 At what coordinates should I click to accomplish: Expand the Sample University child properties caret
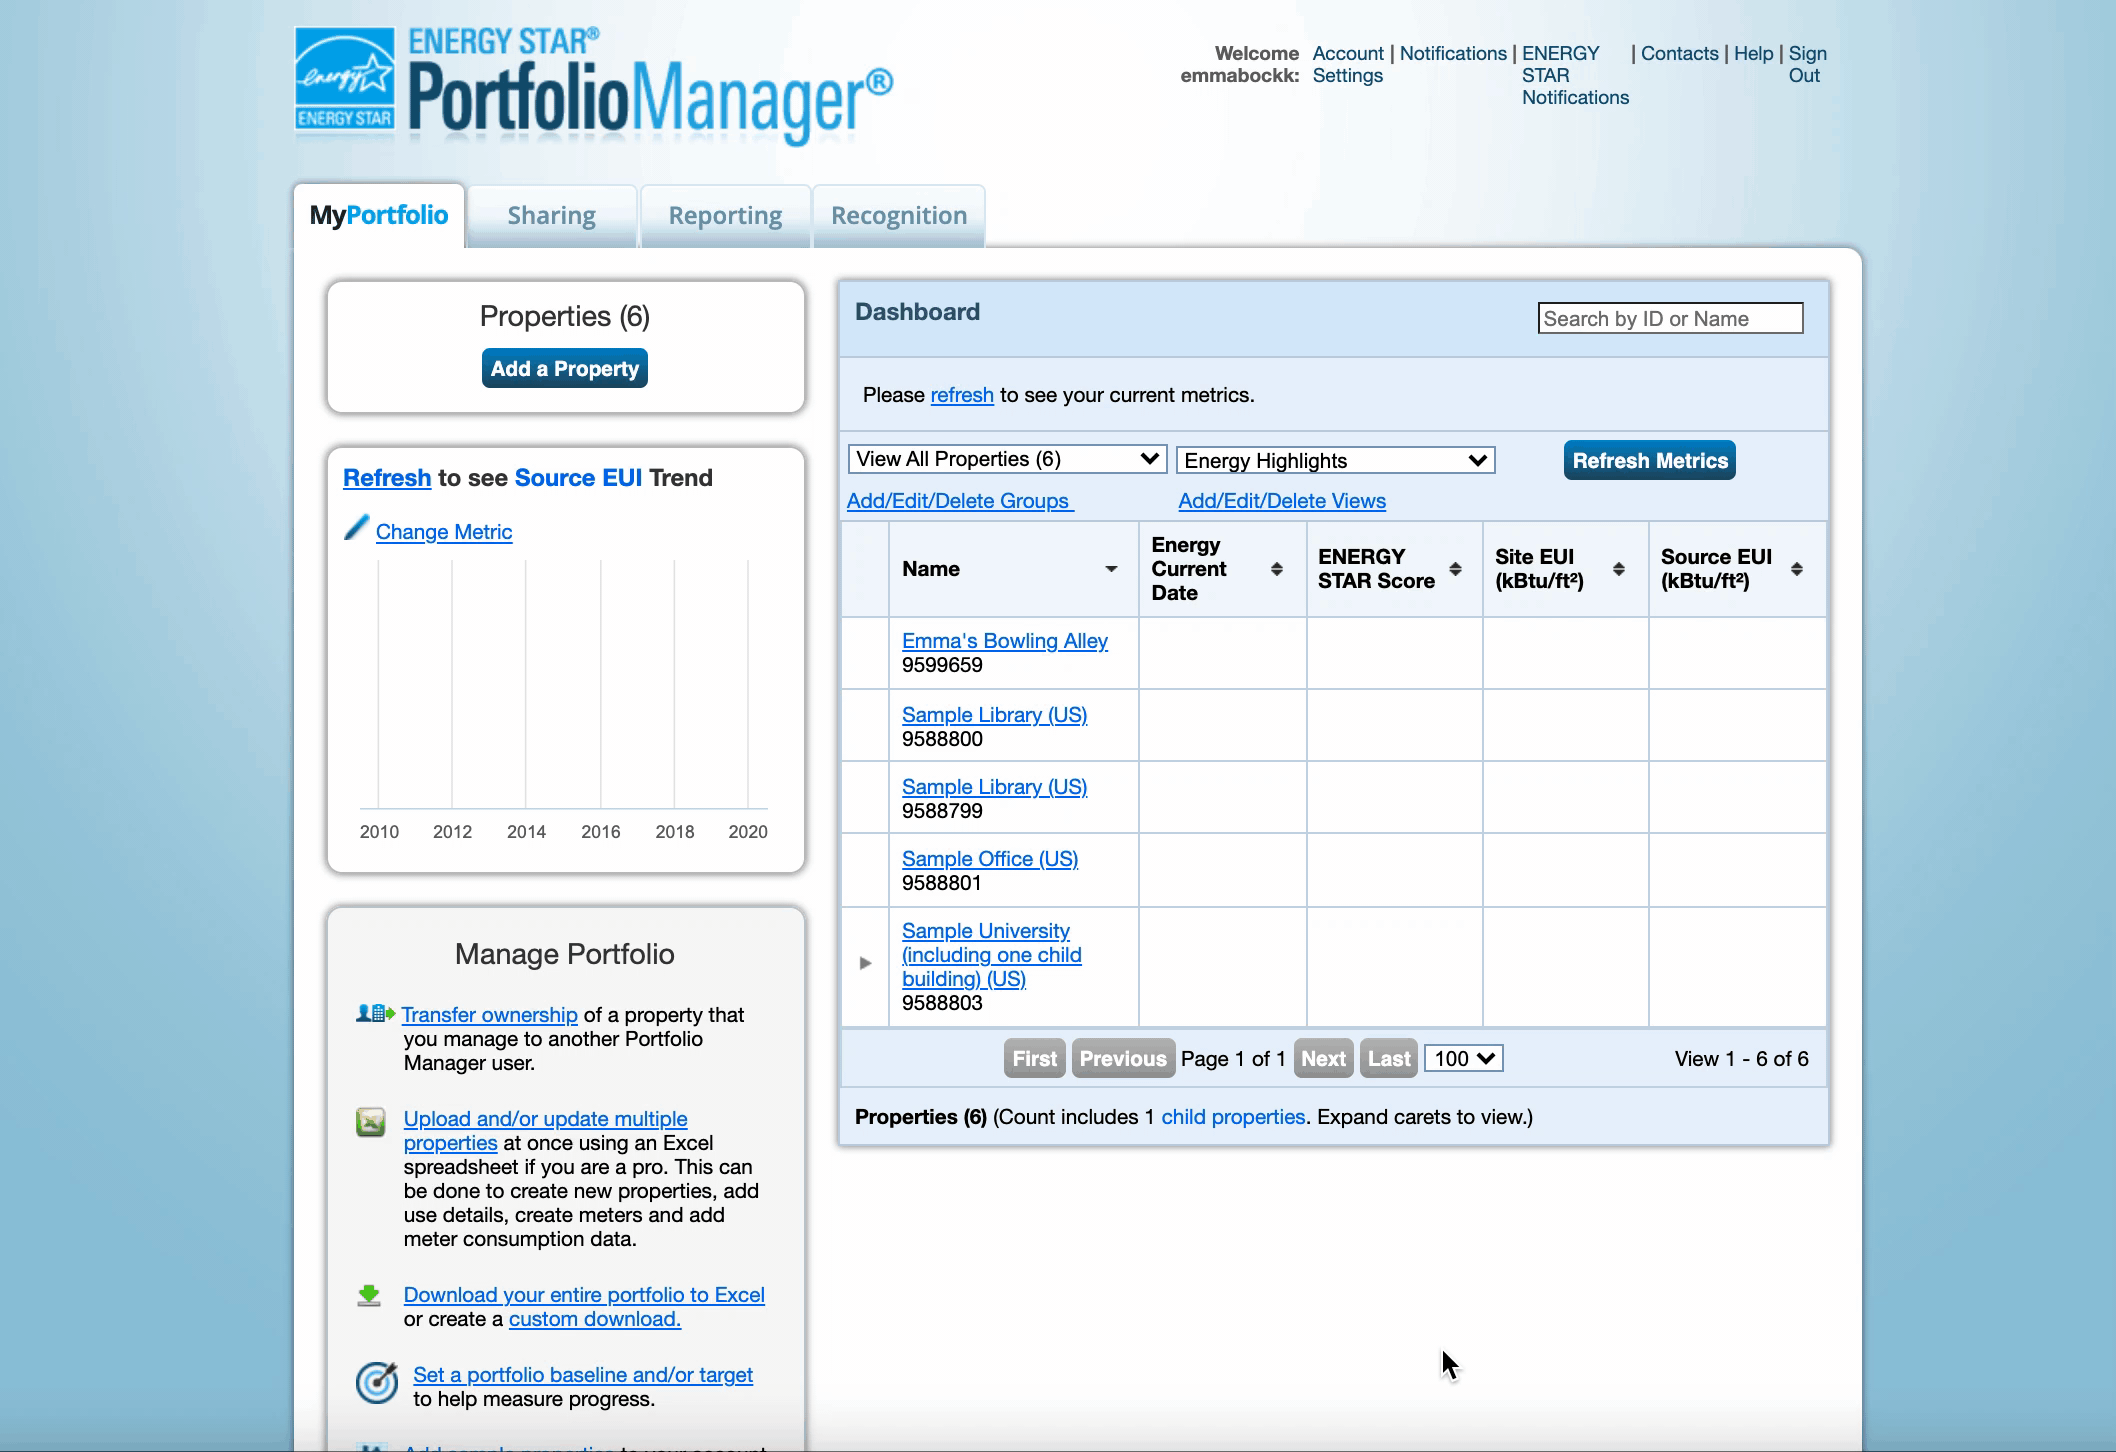click(865, 963)
